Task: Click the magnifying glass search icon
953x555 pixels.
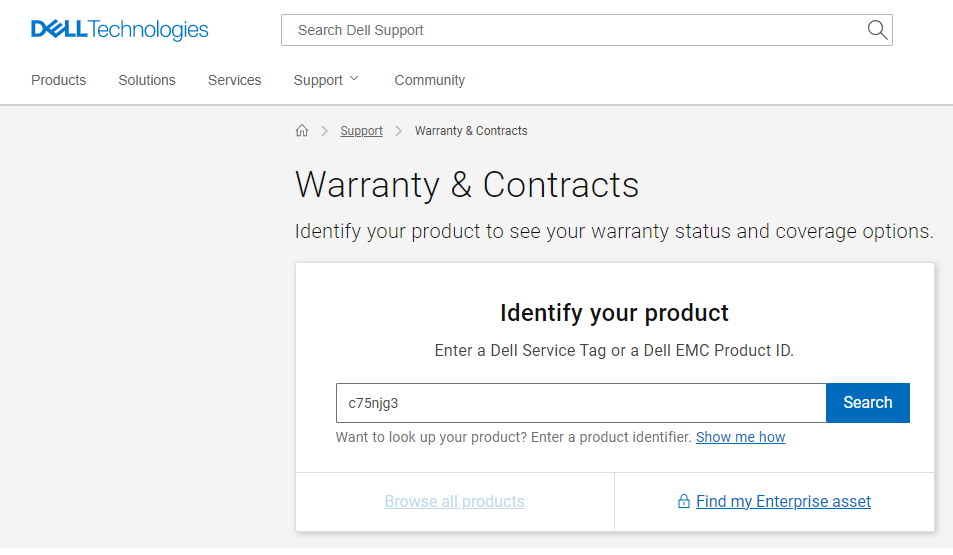Action: coord(877,30)
